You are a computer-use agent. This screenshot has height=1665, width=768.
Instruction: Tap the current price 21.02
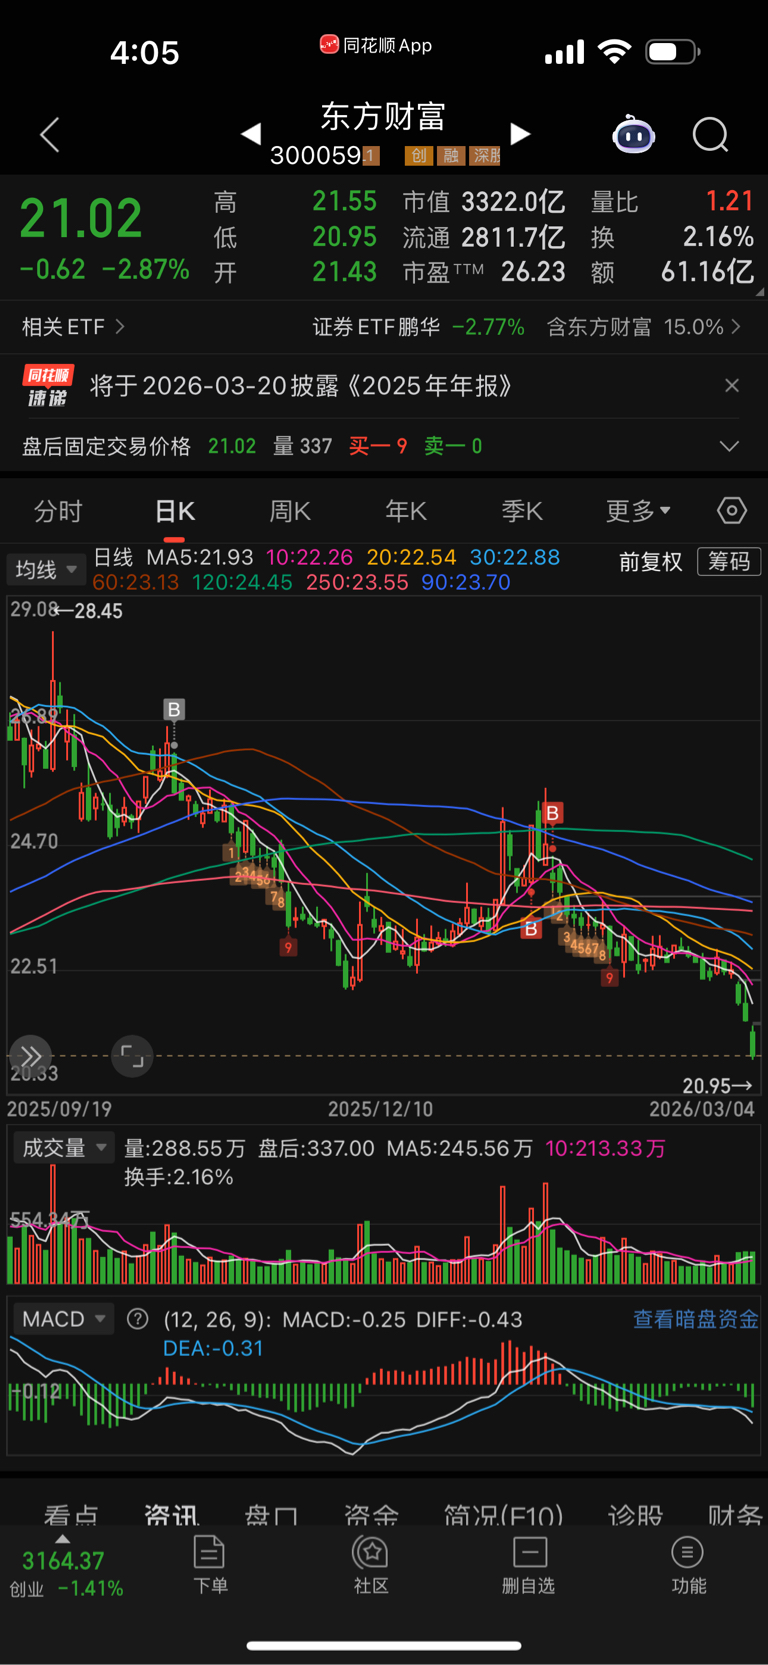coord(81,219)
